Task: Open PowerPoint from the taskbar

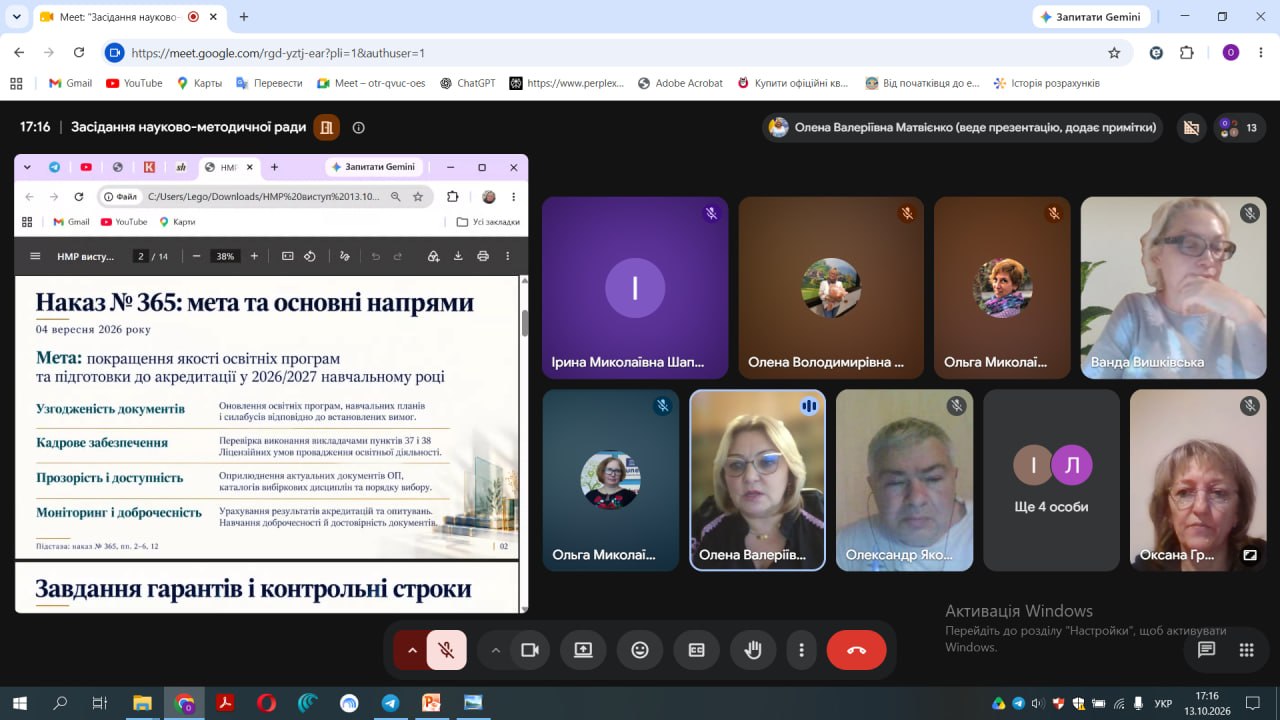Action: [431, 703]
